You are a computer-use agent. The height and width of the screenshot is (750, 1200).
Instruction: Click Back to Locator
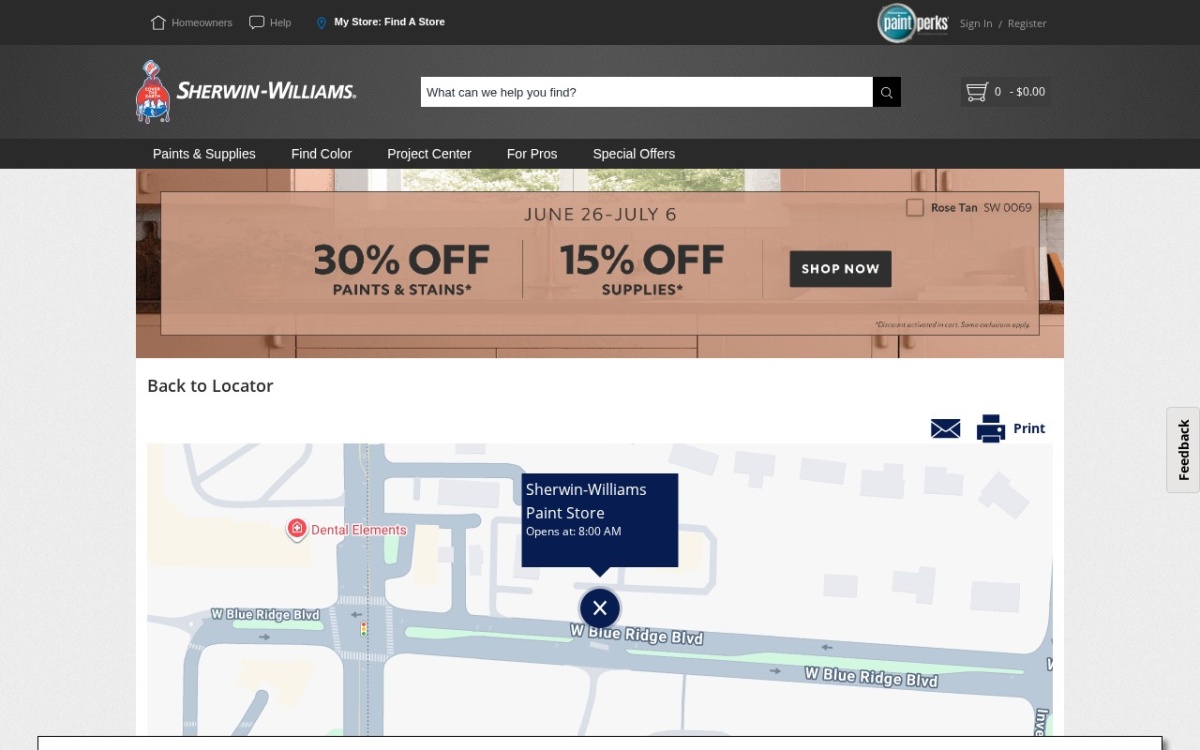210,386
